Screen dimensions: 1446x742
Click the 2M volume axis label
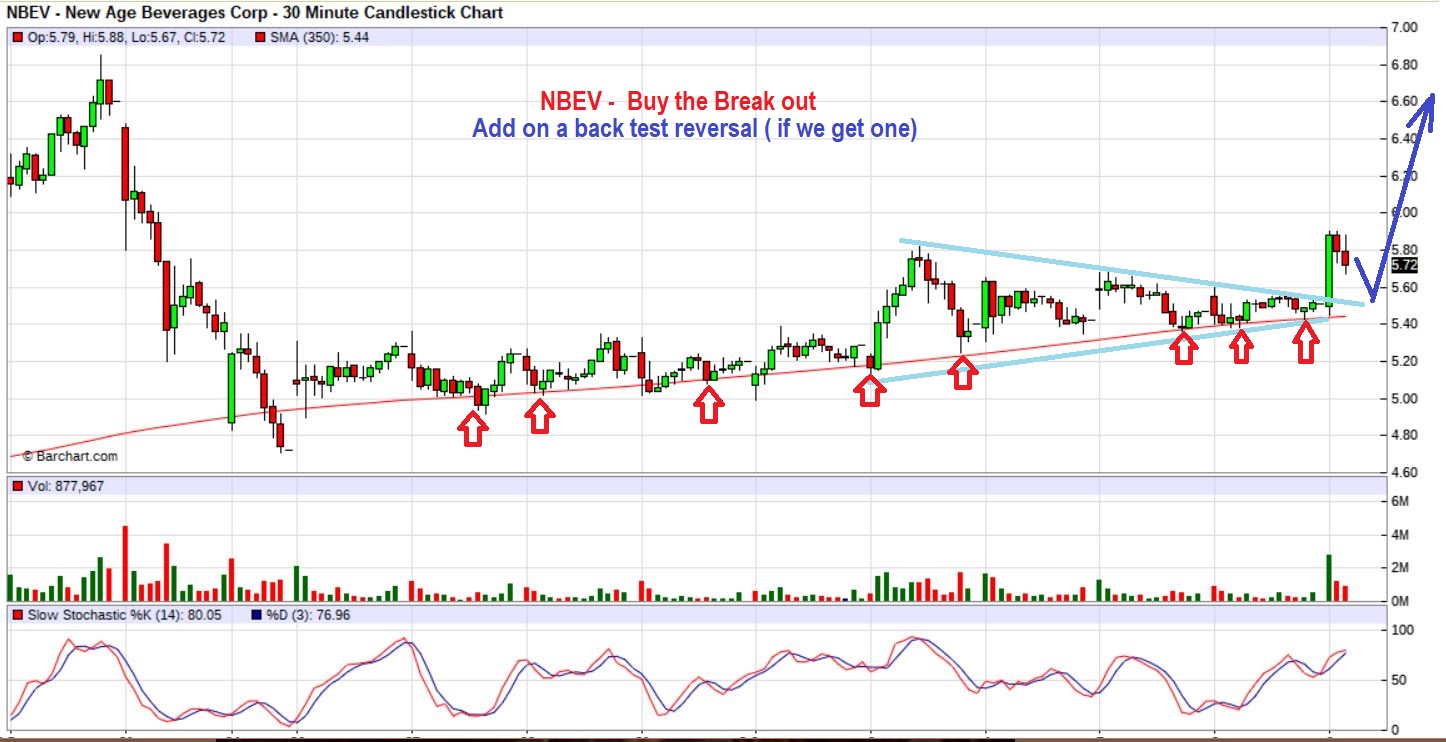click(1400, 568)
